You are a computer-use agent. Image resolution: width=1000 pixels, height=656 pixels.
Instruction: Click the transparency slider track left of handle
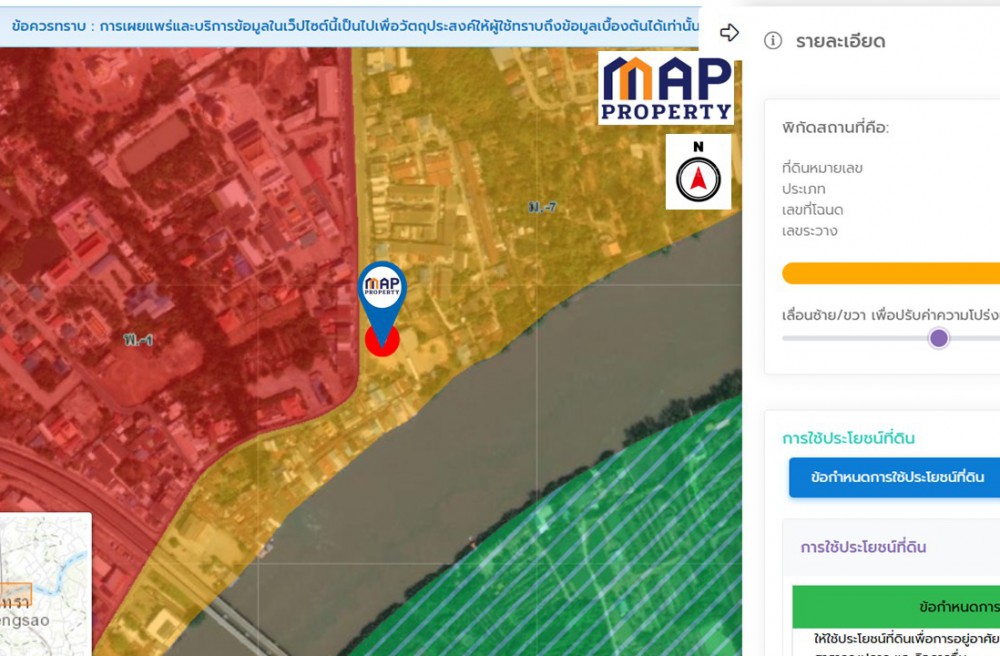pos(855,338)
